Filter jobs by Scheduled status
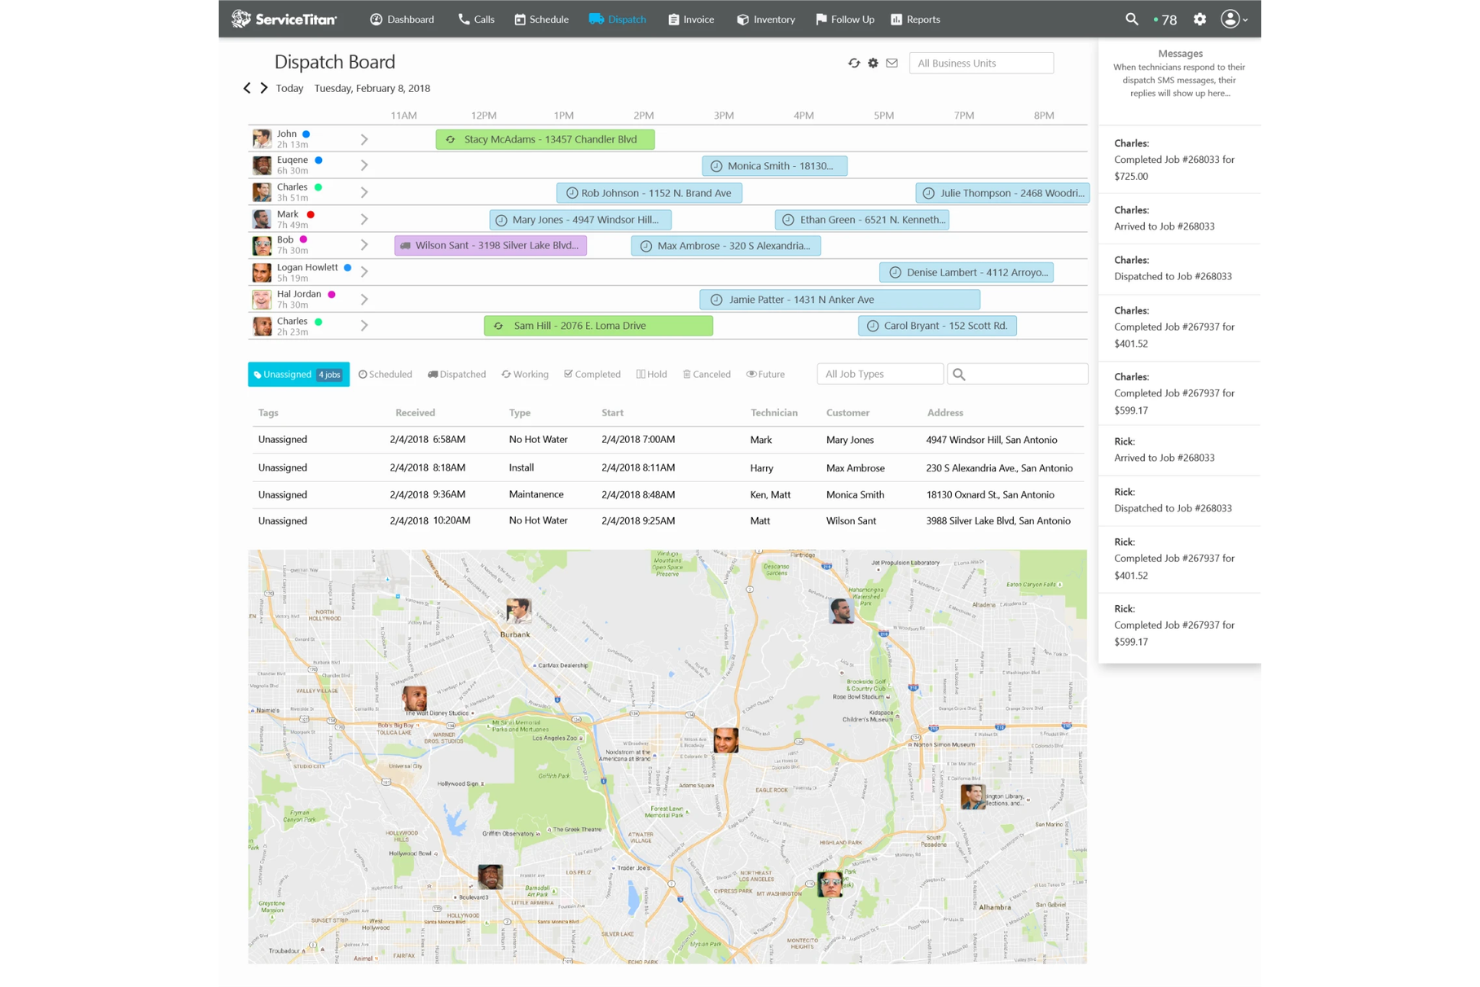This screenshot has height=987, width=1480. (385, 374)
